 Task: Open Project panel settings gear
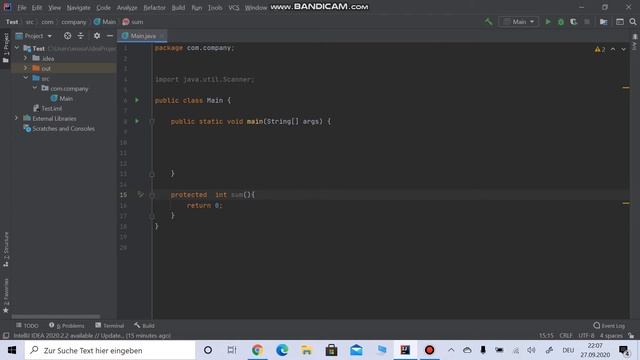[97, 36]
